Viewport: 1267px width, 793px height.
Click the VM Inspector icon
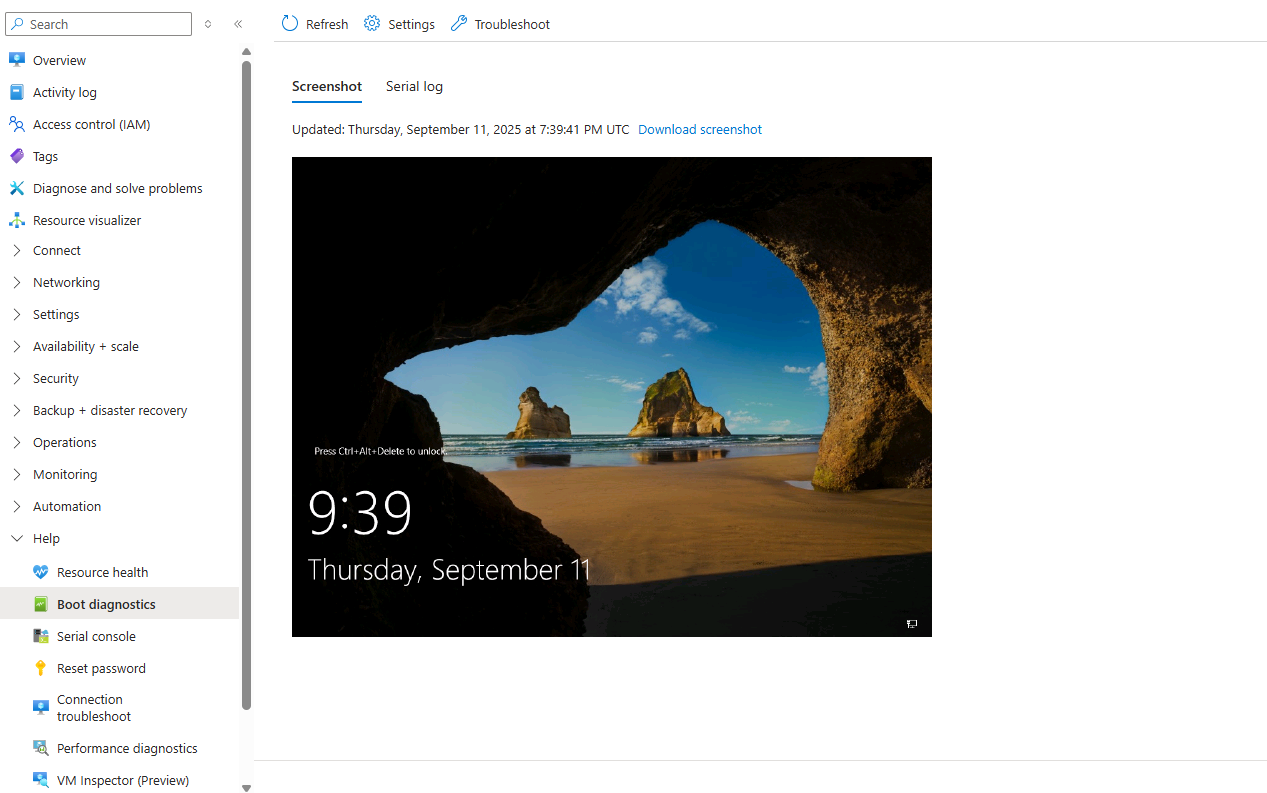tap(41, 780)
